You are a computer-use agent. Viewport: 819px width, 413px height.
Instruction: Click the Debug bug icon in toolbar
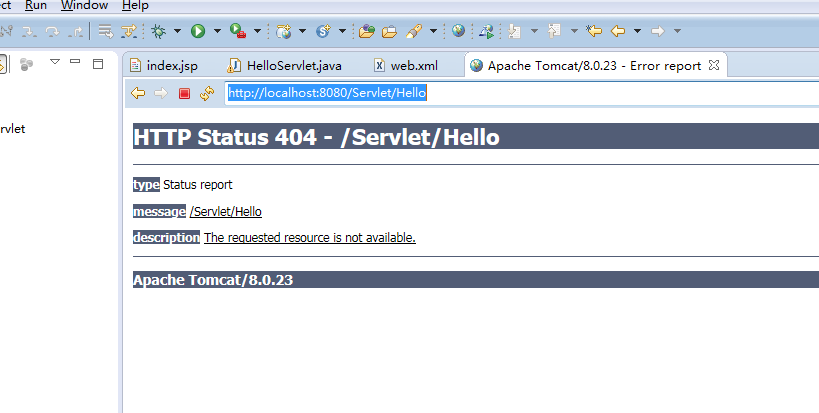click(158, 31)
